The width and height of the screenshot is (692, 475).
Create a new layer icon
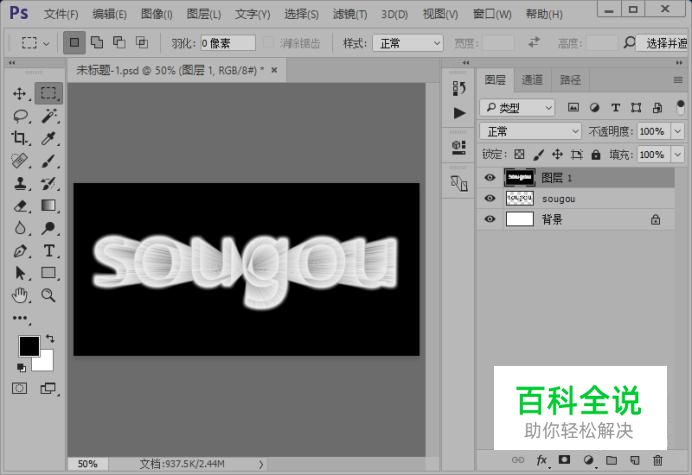(635, 460)
